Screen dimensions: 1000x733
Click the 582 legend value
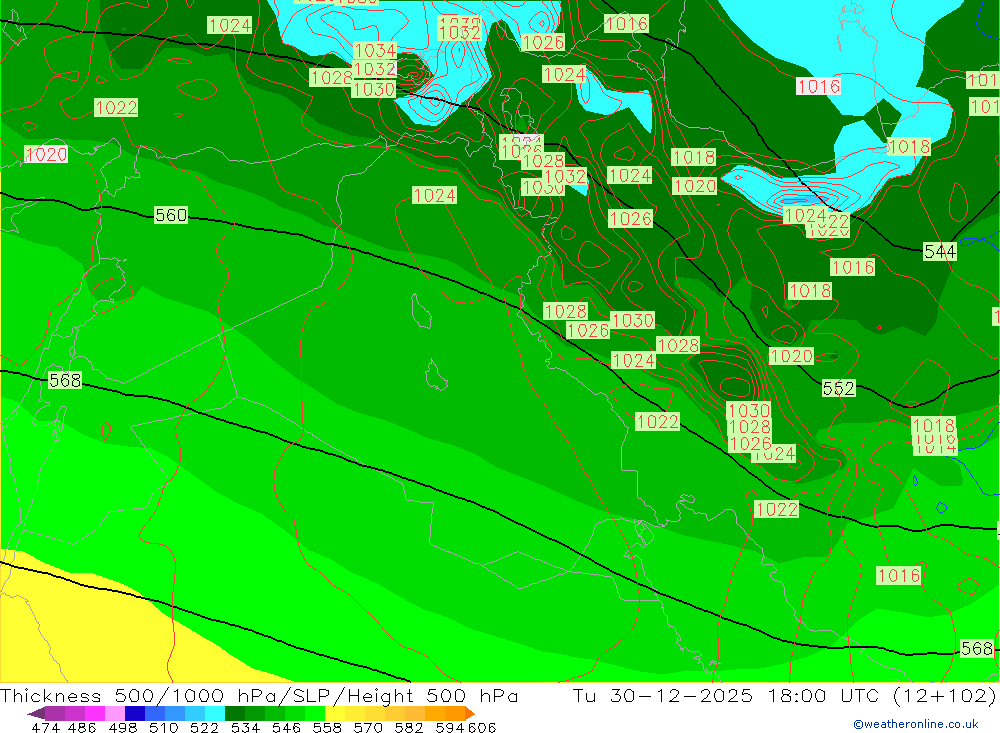tap(408, 727)
